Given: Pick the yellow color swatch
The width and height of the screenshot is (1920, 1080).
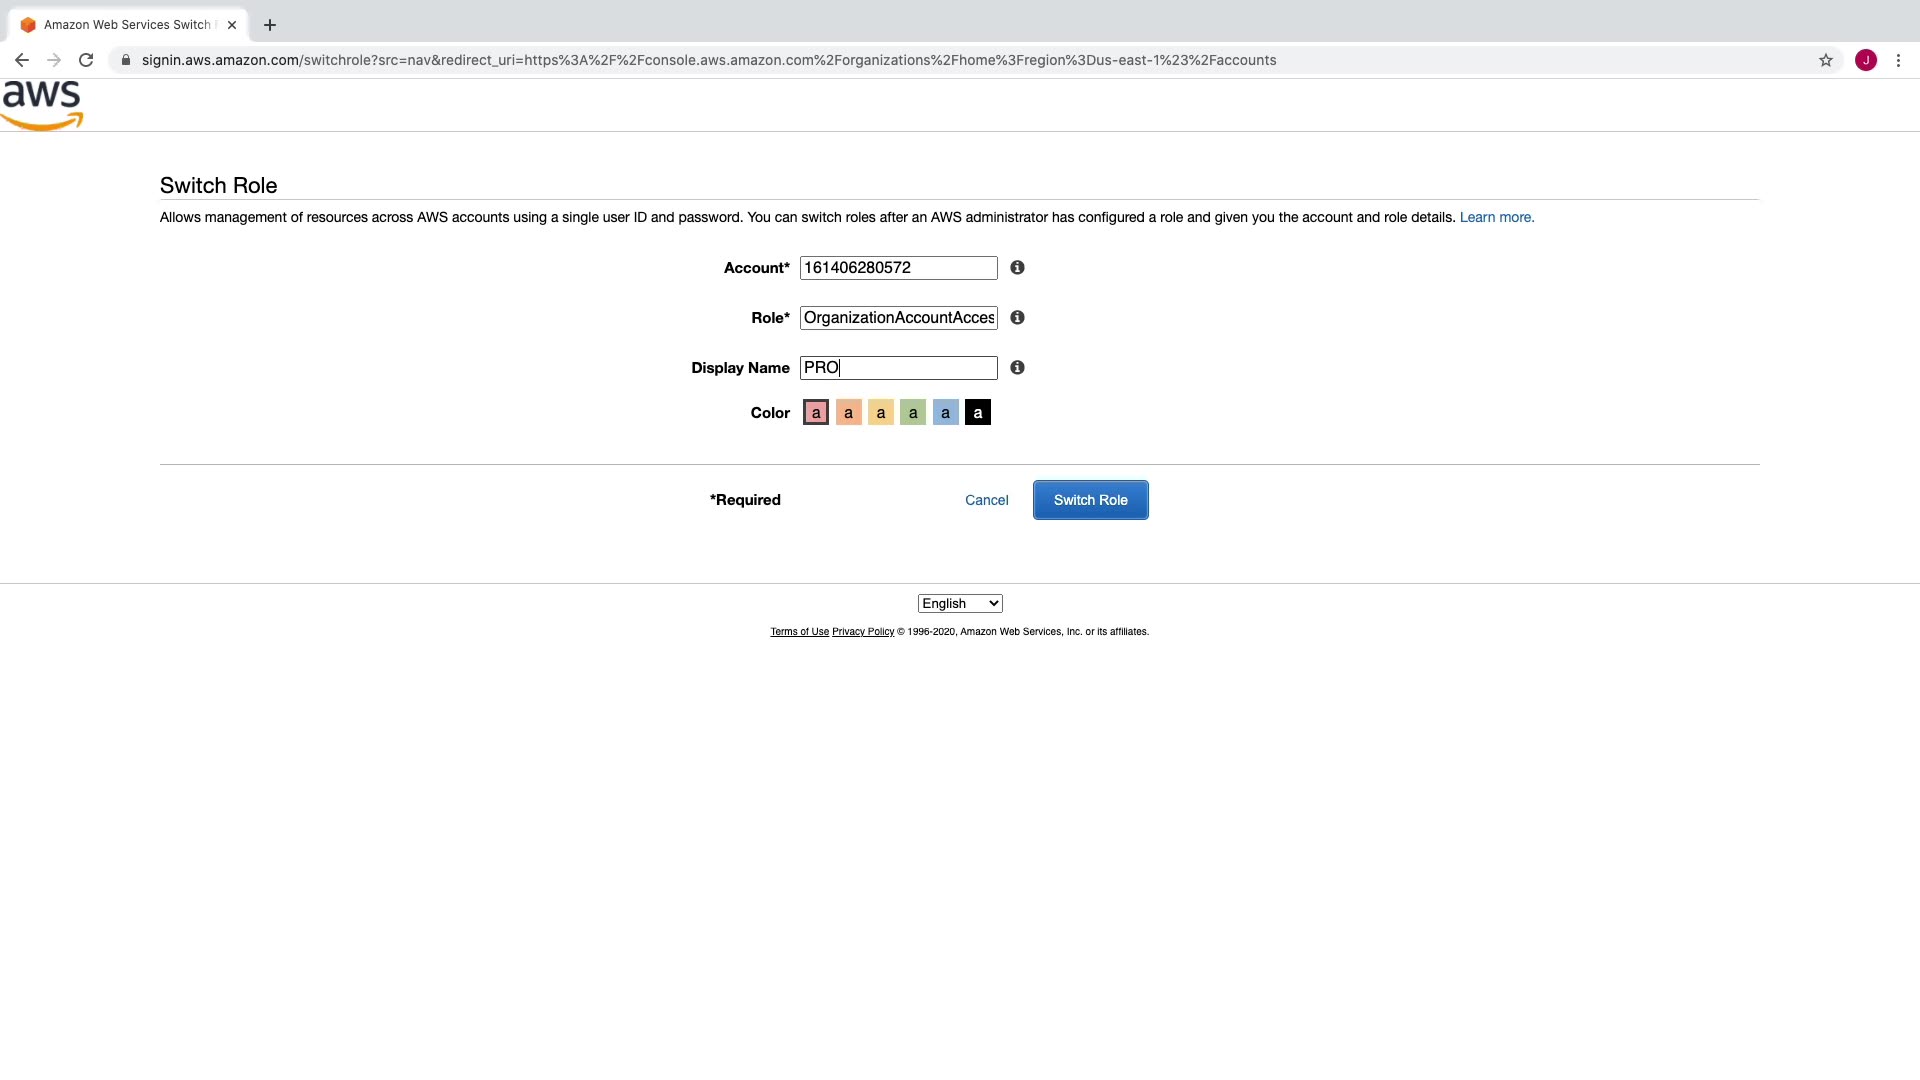Looking at the screenshot, I should (x=881, y=413).
